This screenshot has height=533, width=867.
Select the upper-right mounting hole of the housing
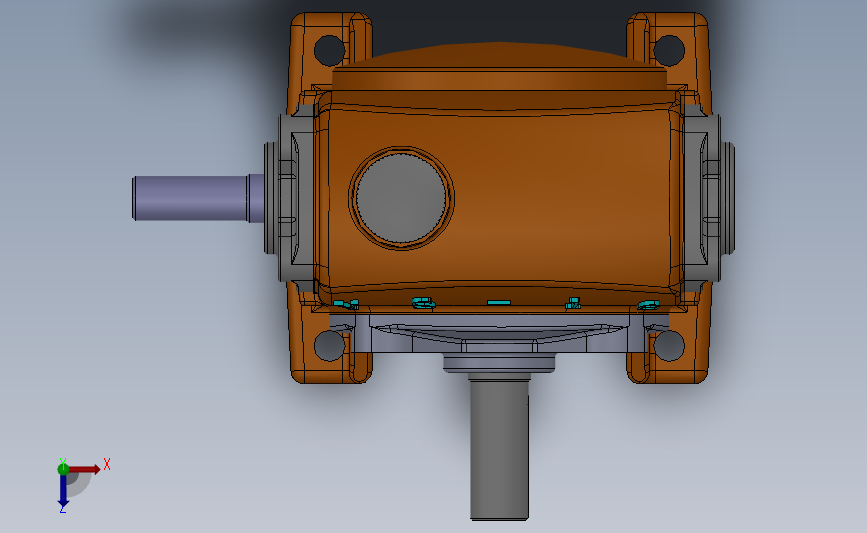[669, 50]
